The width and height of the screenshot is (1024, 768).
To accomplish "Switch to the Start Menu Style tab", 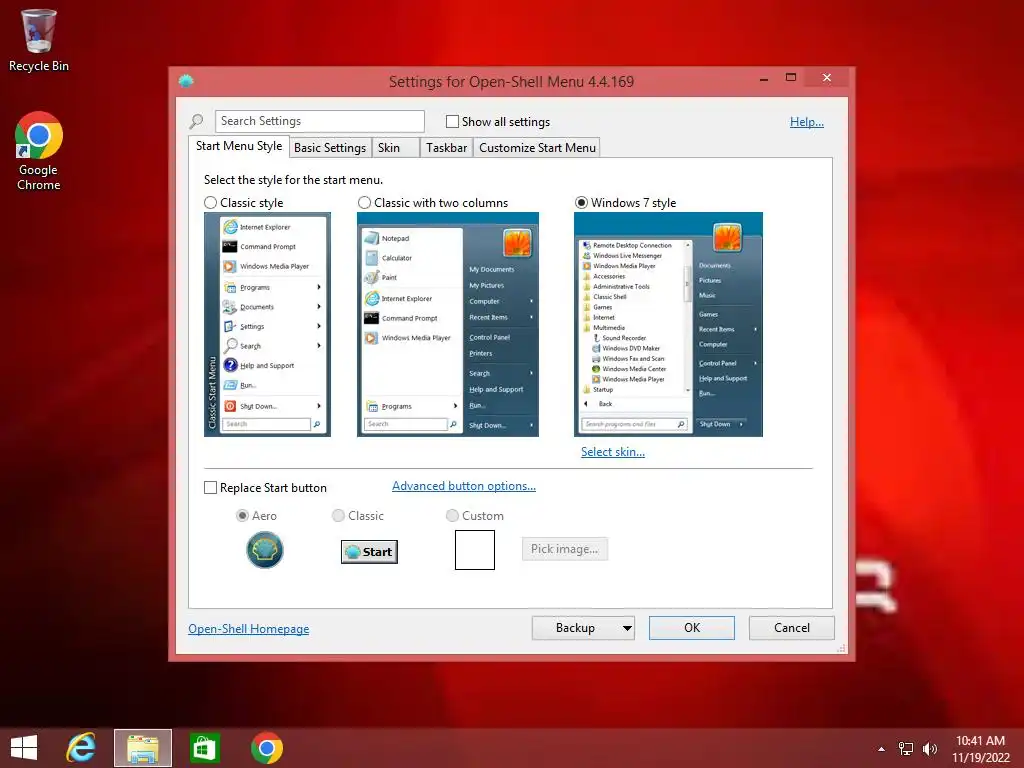I will [x=239, y=146].
